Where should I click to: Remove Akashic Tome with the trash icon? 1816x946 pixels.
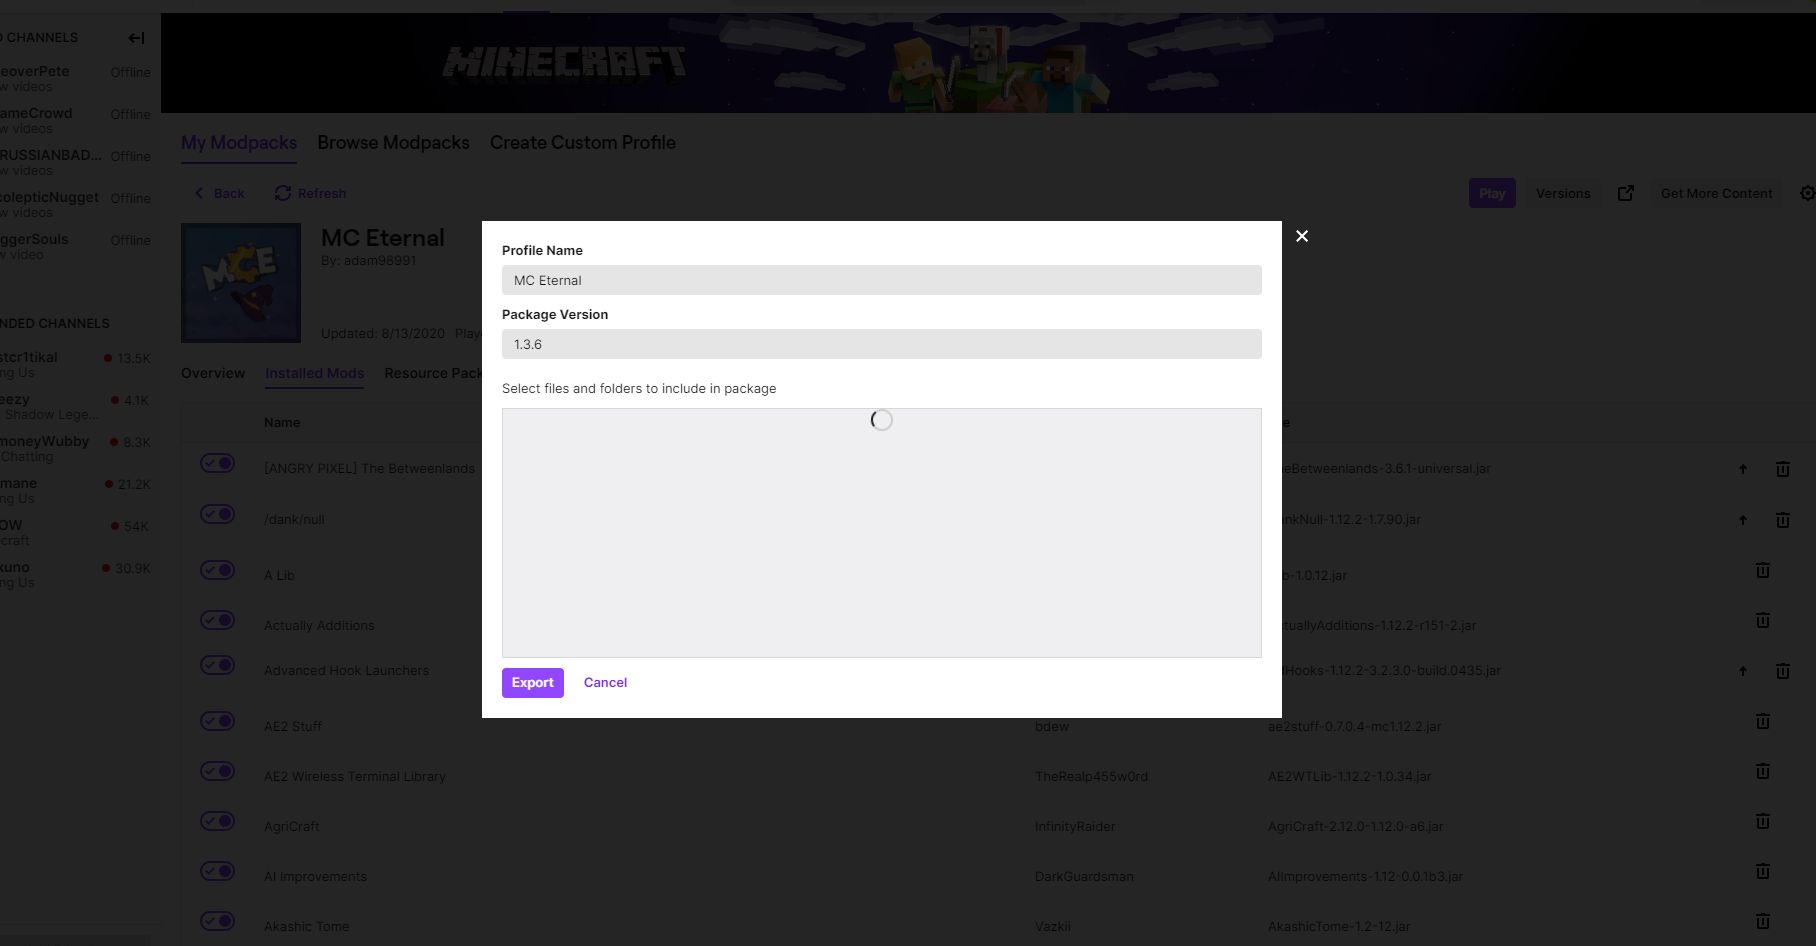(1762, 921)
